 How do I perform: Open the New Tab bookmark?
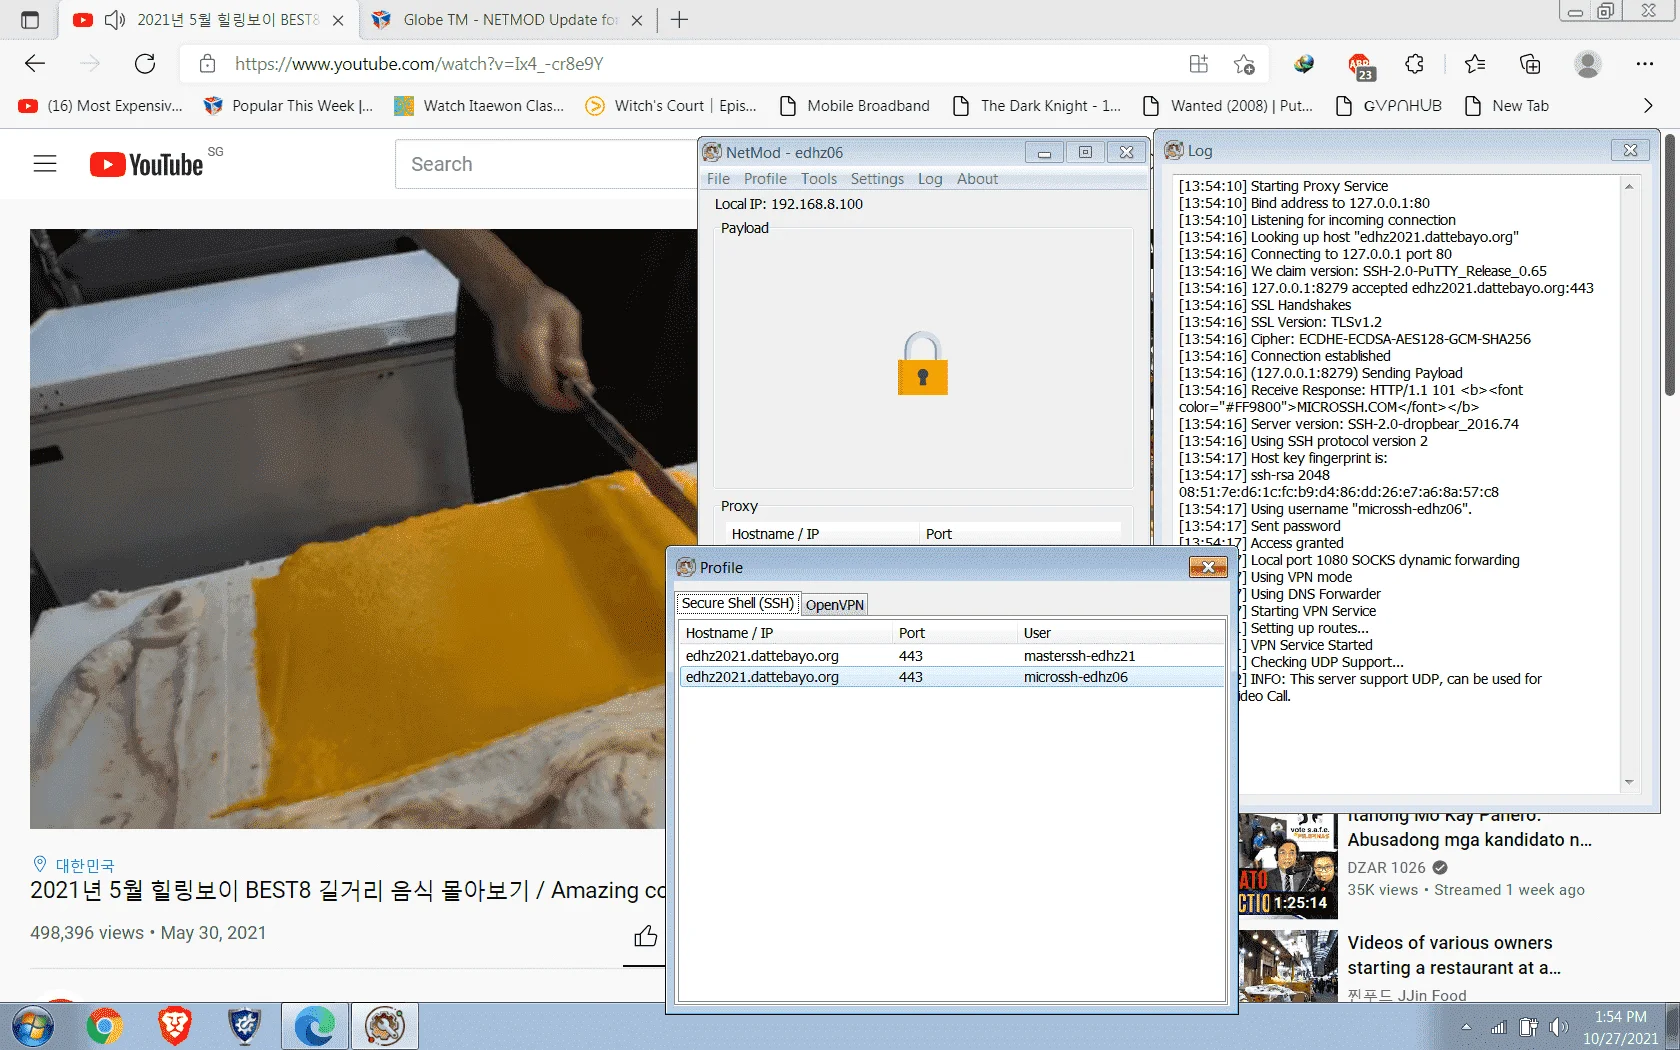pyautogui.click(x=1506, y=106)
